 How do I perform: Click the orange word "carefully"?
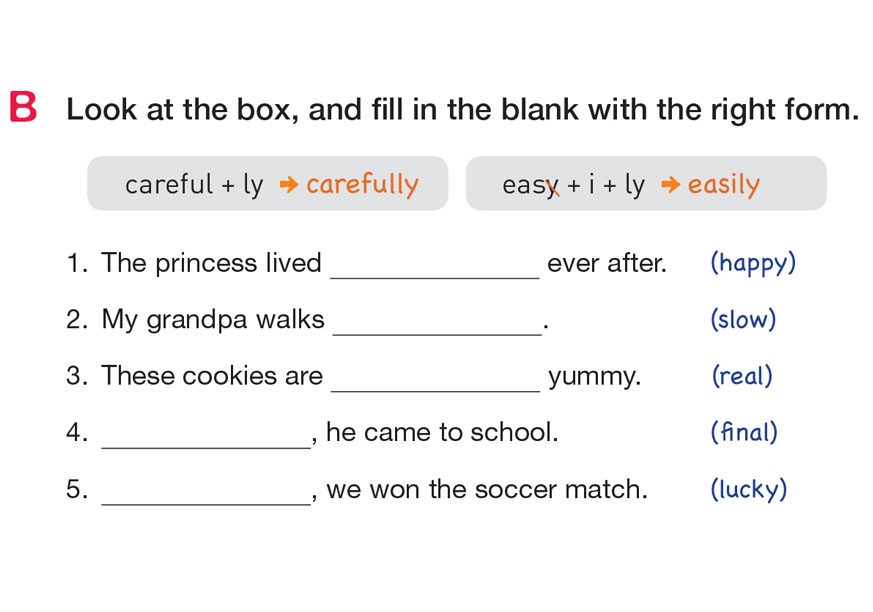[362, 185]
